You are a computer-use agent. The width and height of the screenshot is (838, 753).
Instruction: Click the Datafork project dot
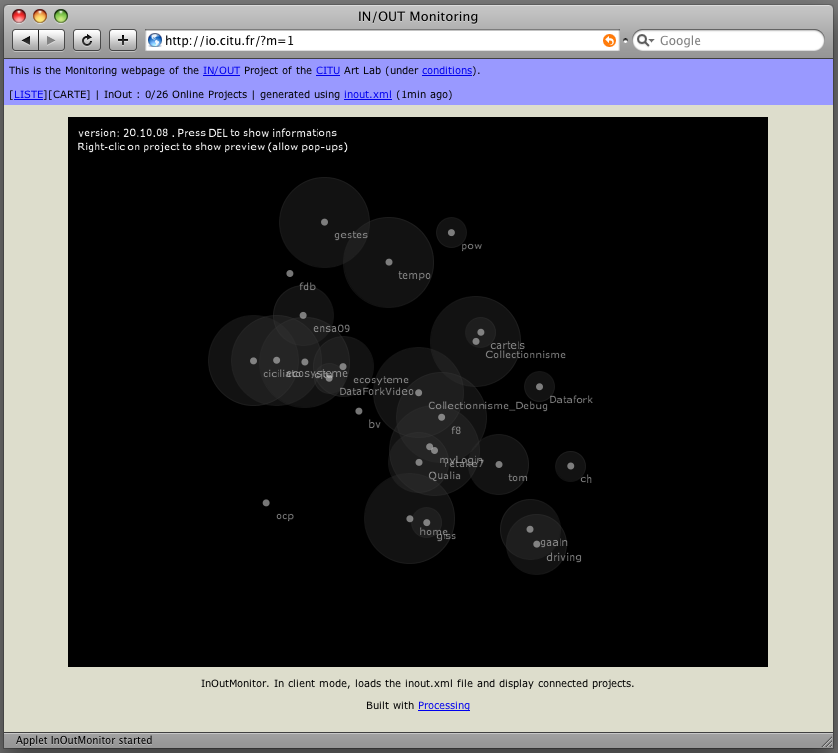(x=539, y=387)
